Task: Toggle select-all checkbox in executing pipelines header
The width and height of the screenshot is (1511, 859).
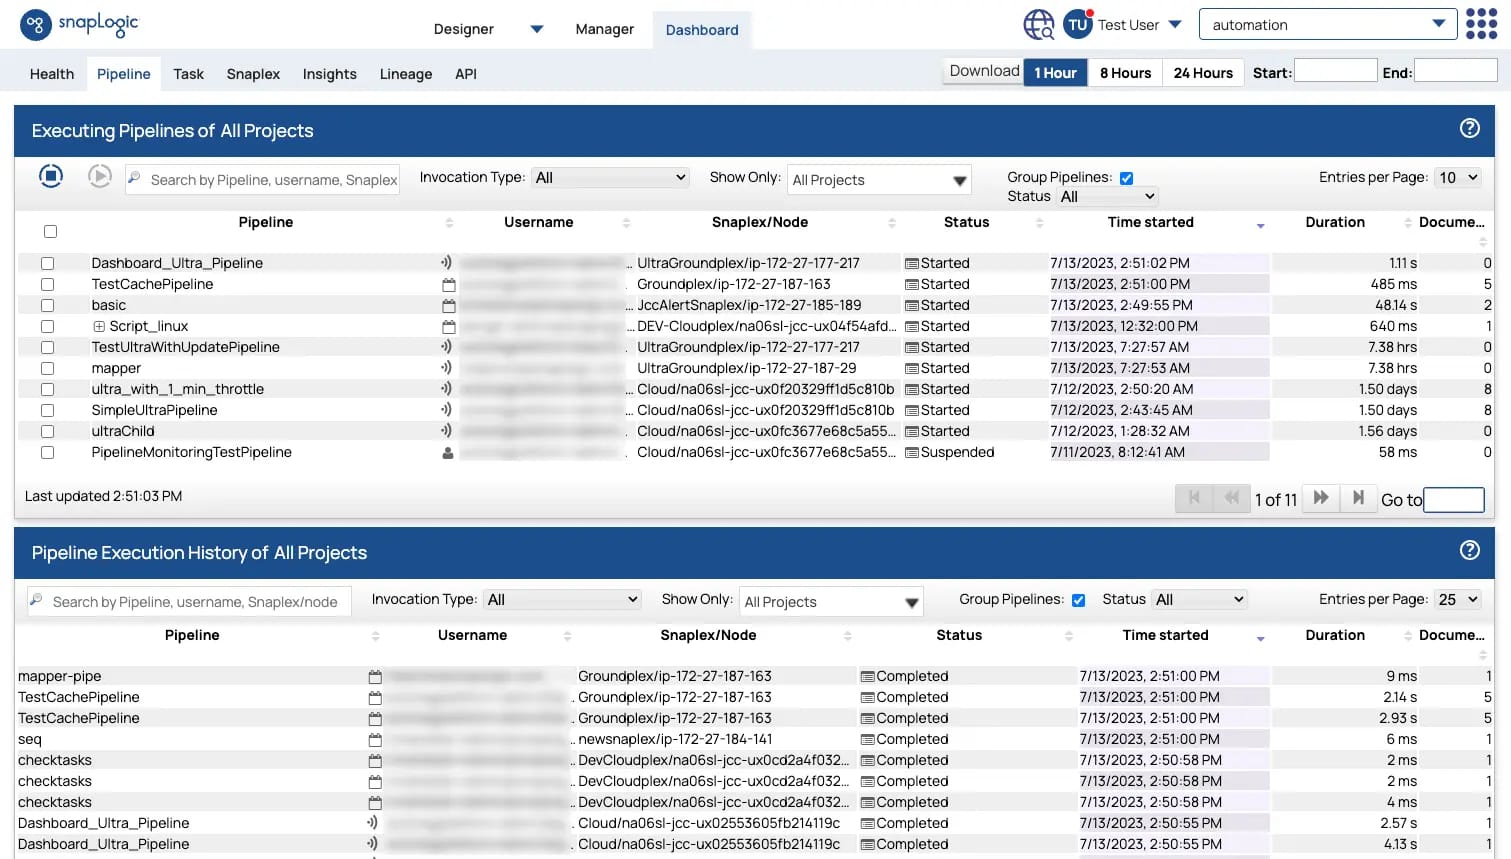Action: pos(50,231)
